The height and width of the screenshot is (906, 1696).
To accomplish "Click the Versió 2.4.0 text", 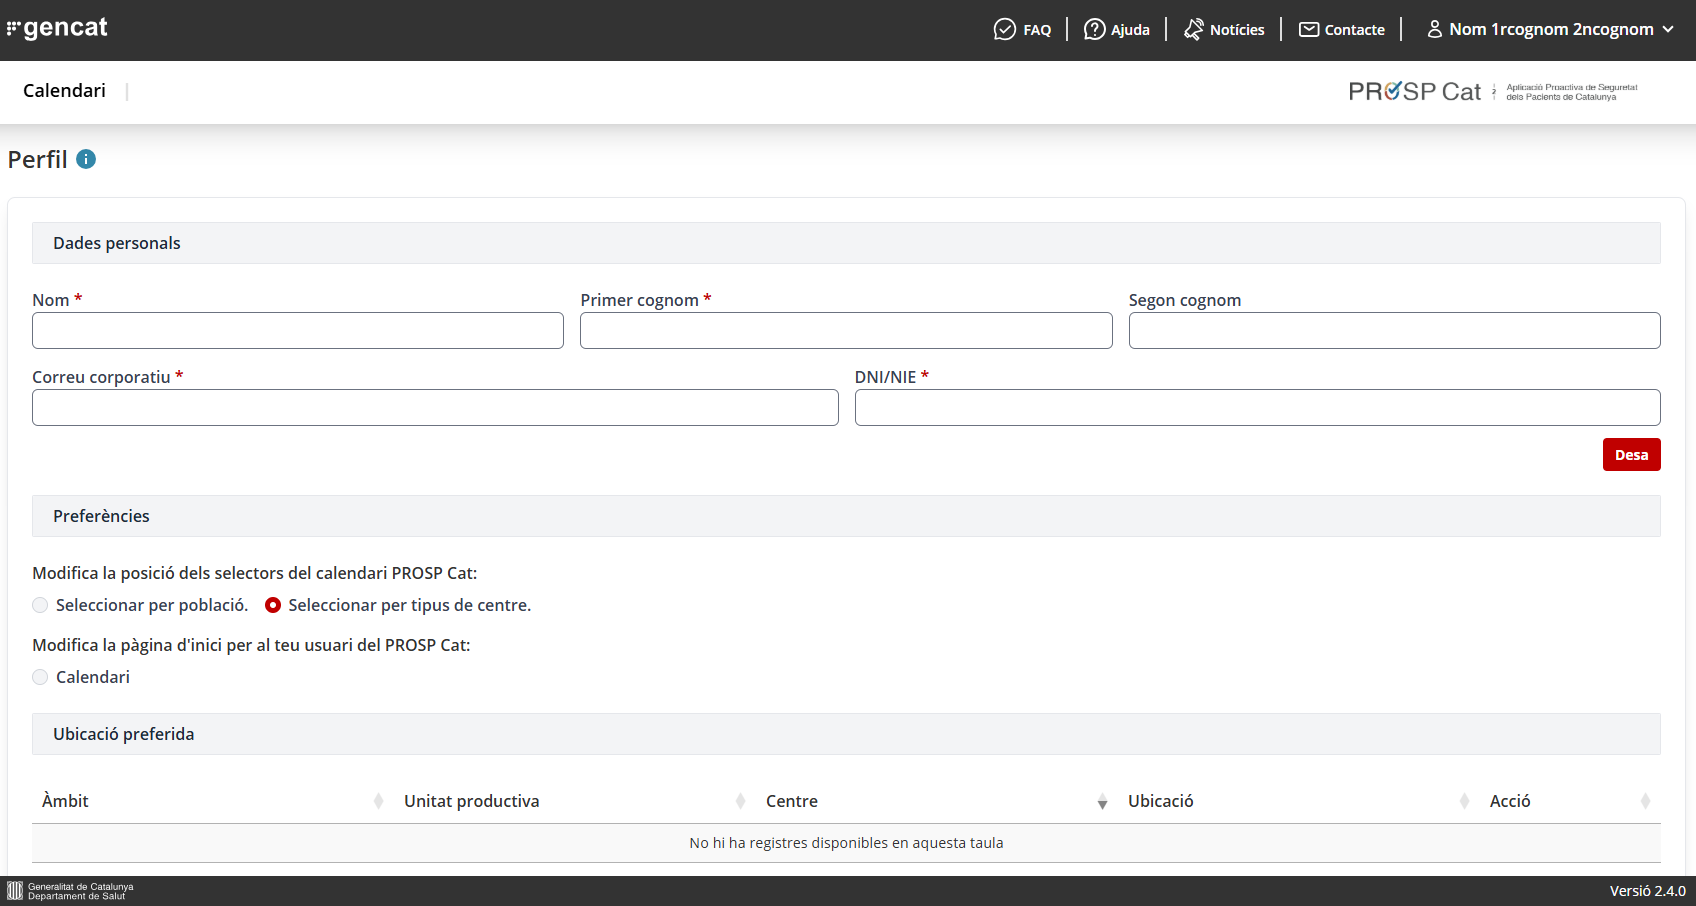I will (x=1647, y=891).
